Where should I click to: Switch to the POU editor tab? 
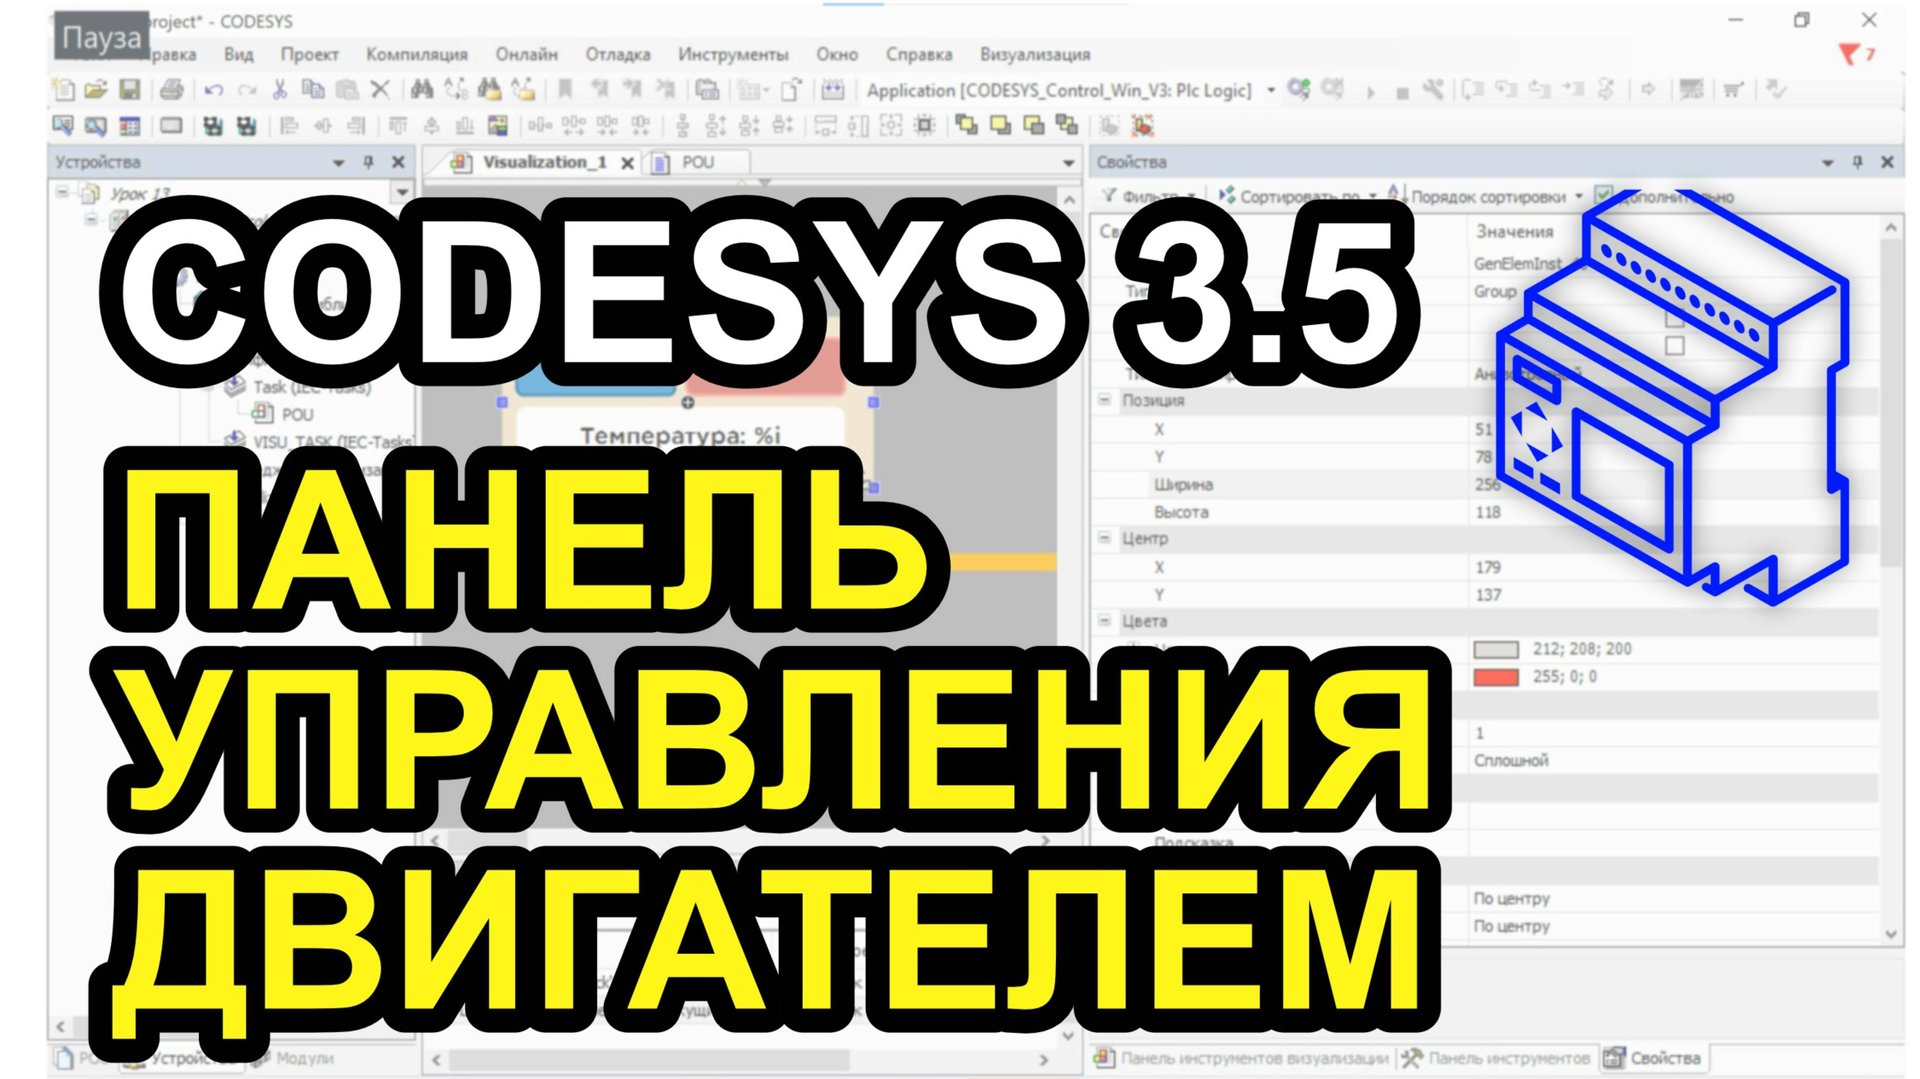(697, 162)
